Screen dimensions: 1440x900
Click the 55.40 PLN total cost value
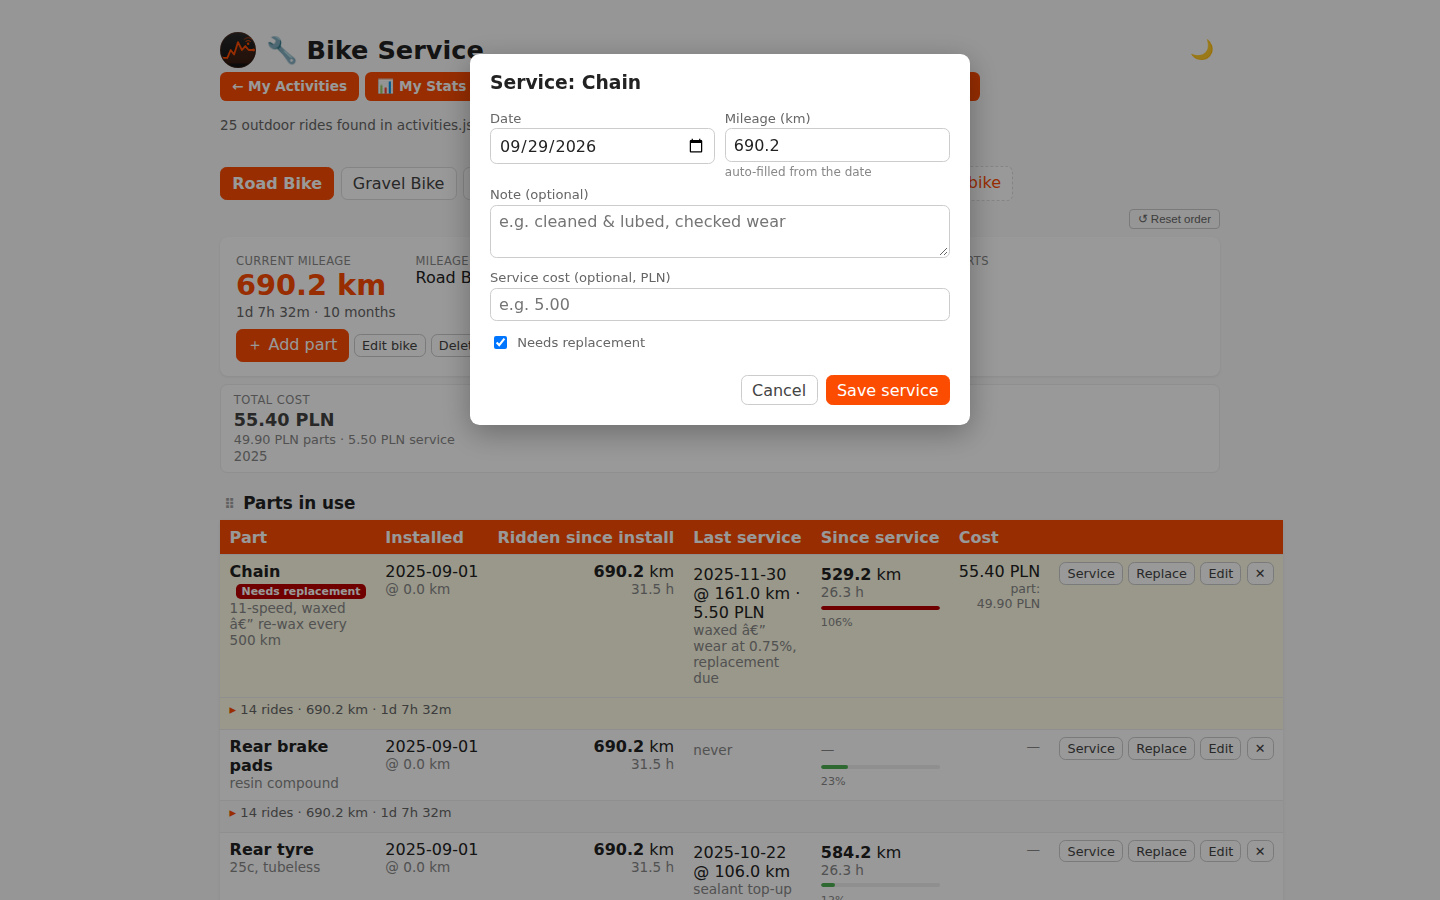tap(284, 420)
